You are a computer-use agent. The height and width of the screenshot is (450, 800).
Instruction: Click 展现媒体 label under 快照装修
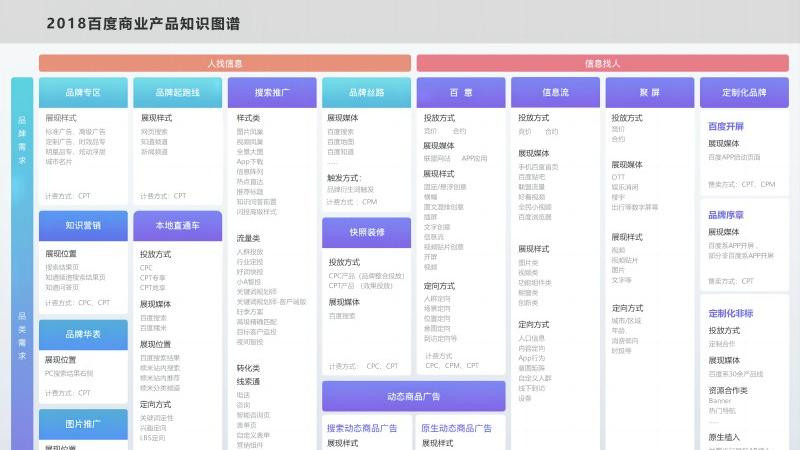[344, 302]
